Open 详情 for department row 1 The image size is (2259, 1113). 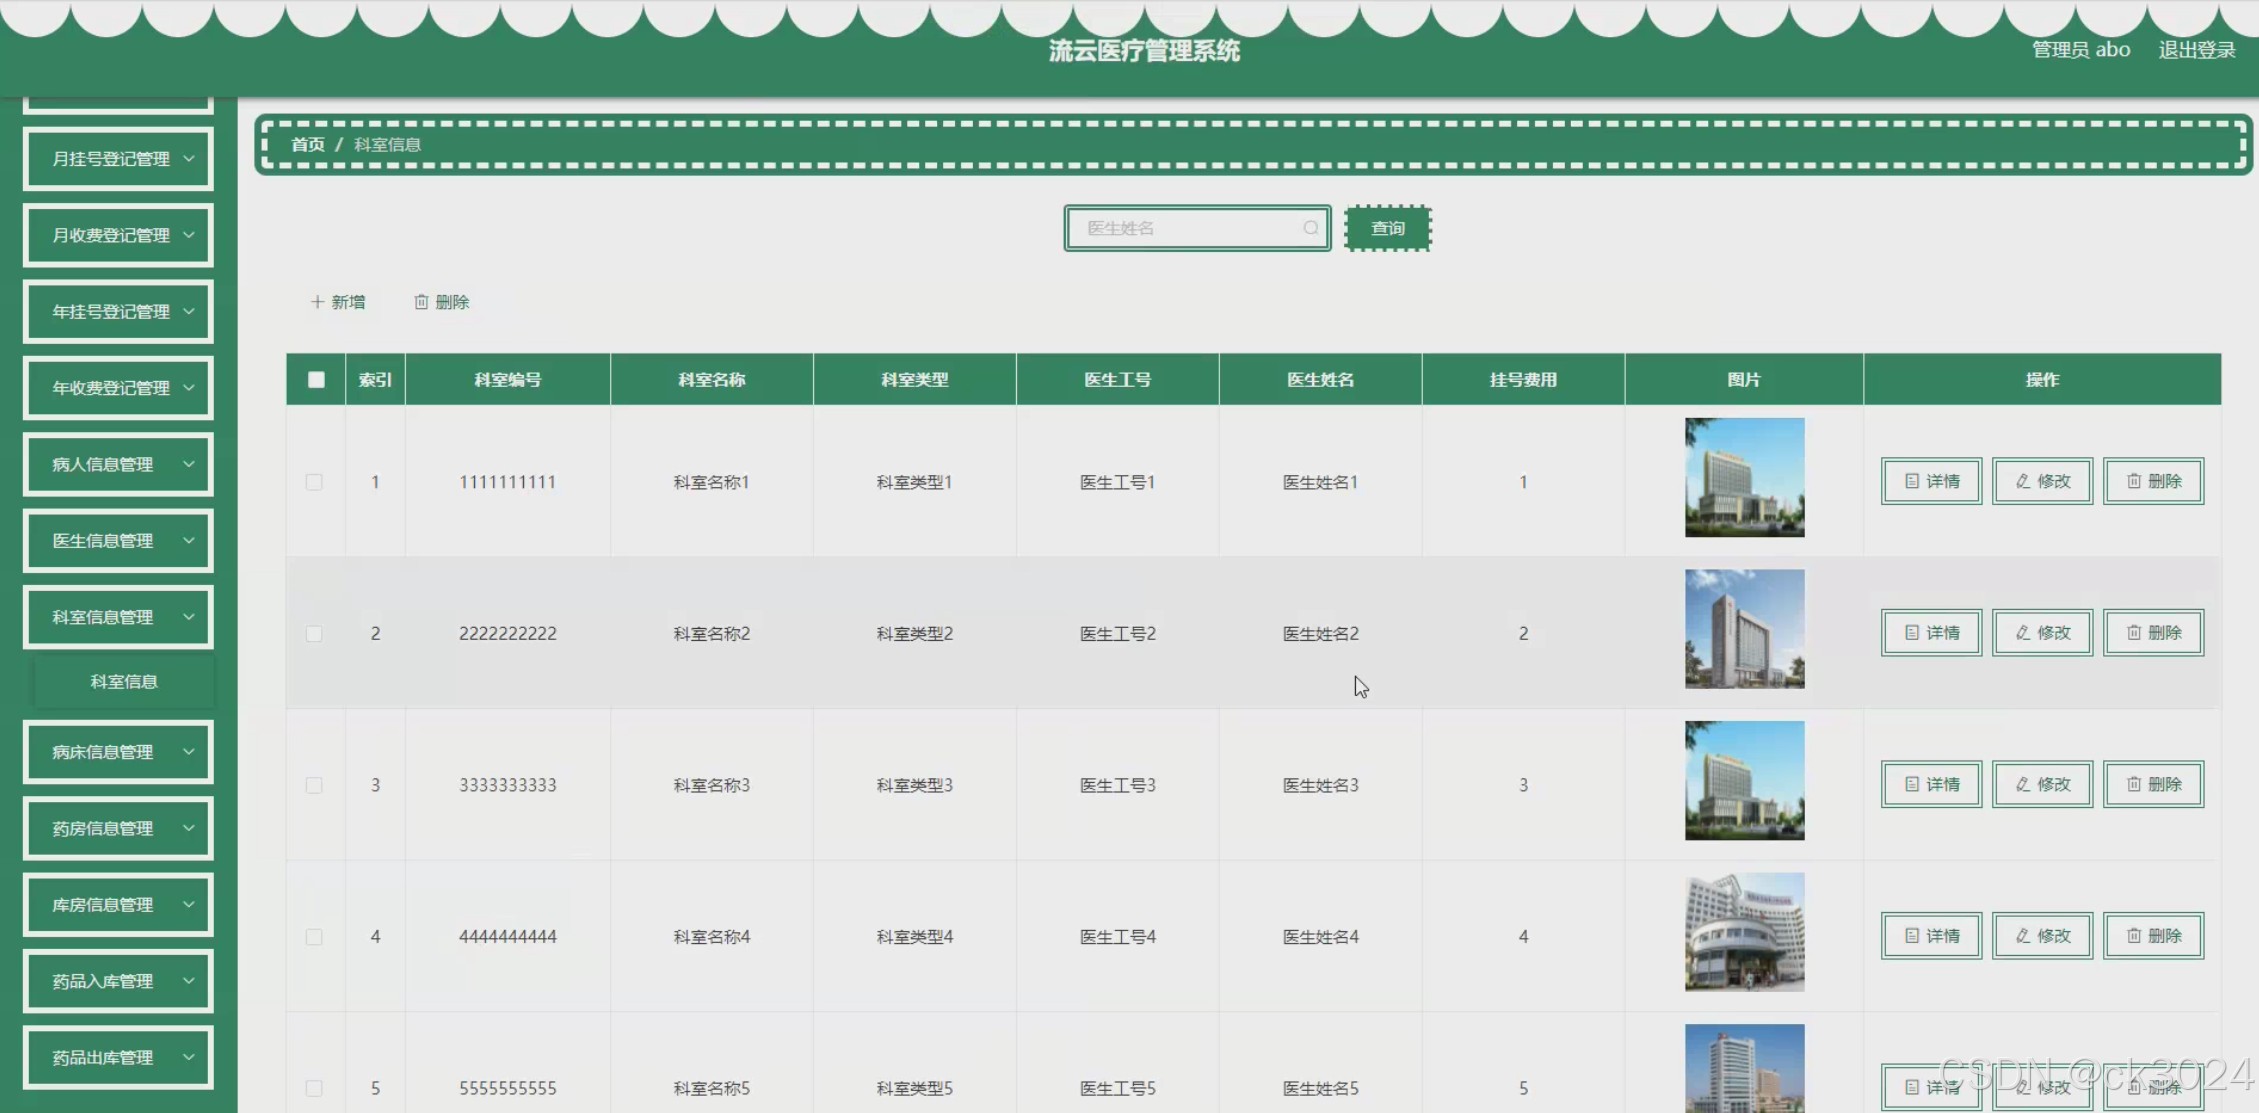point(1931,481)
